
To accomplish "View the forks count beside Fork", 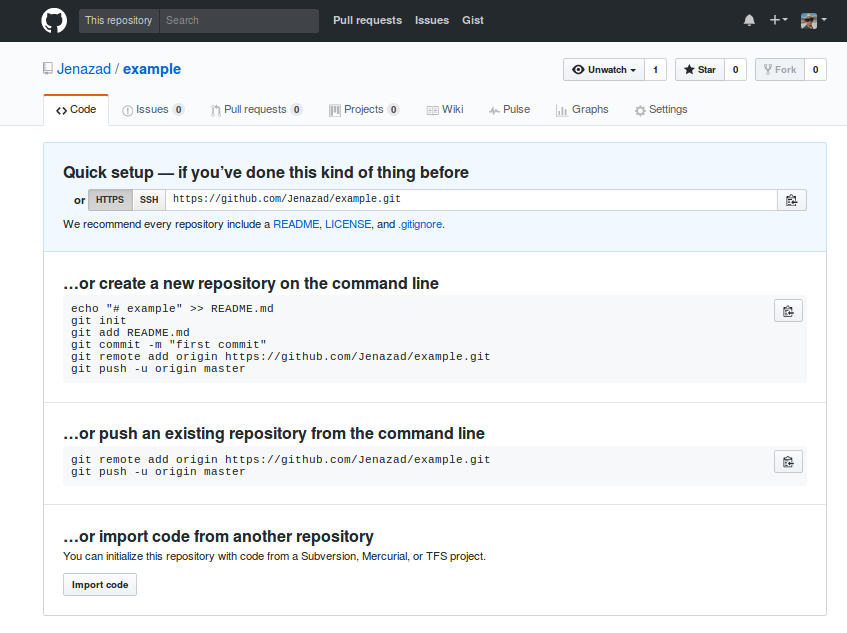I will click(x=815, y=70).
